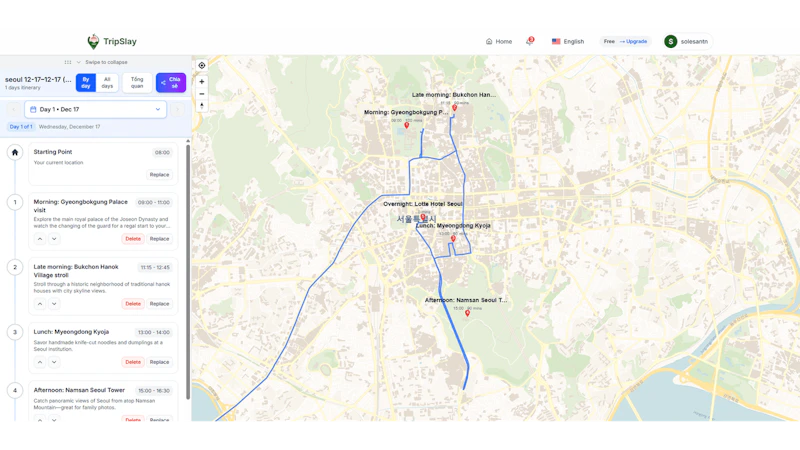
Task: Click the Starting Point home icon
Action: [x=15, y=152]
